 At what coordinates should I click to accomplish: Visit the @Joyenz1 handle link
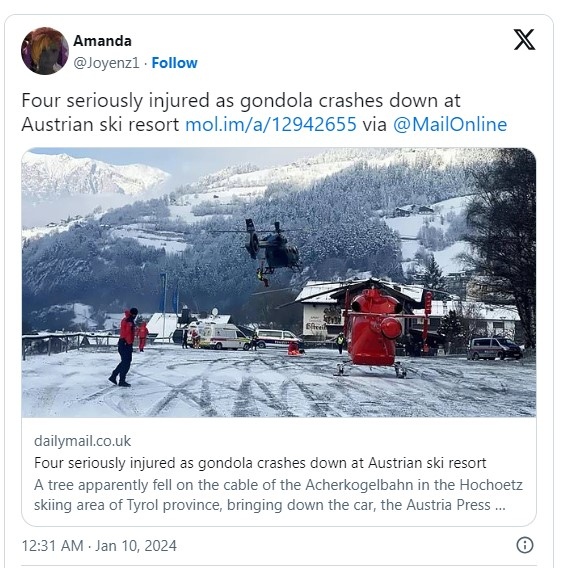tap(106, 63)
